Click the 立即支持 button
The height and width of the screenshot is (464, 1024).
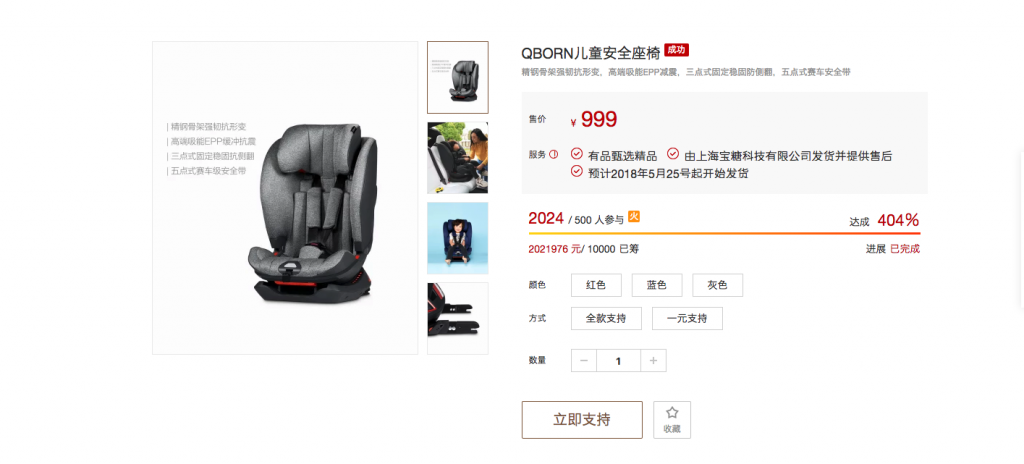[x=582, y=420]
